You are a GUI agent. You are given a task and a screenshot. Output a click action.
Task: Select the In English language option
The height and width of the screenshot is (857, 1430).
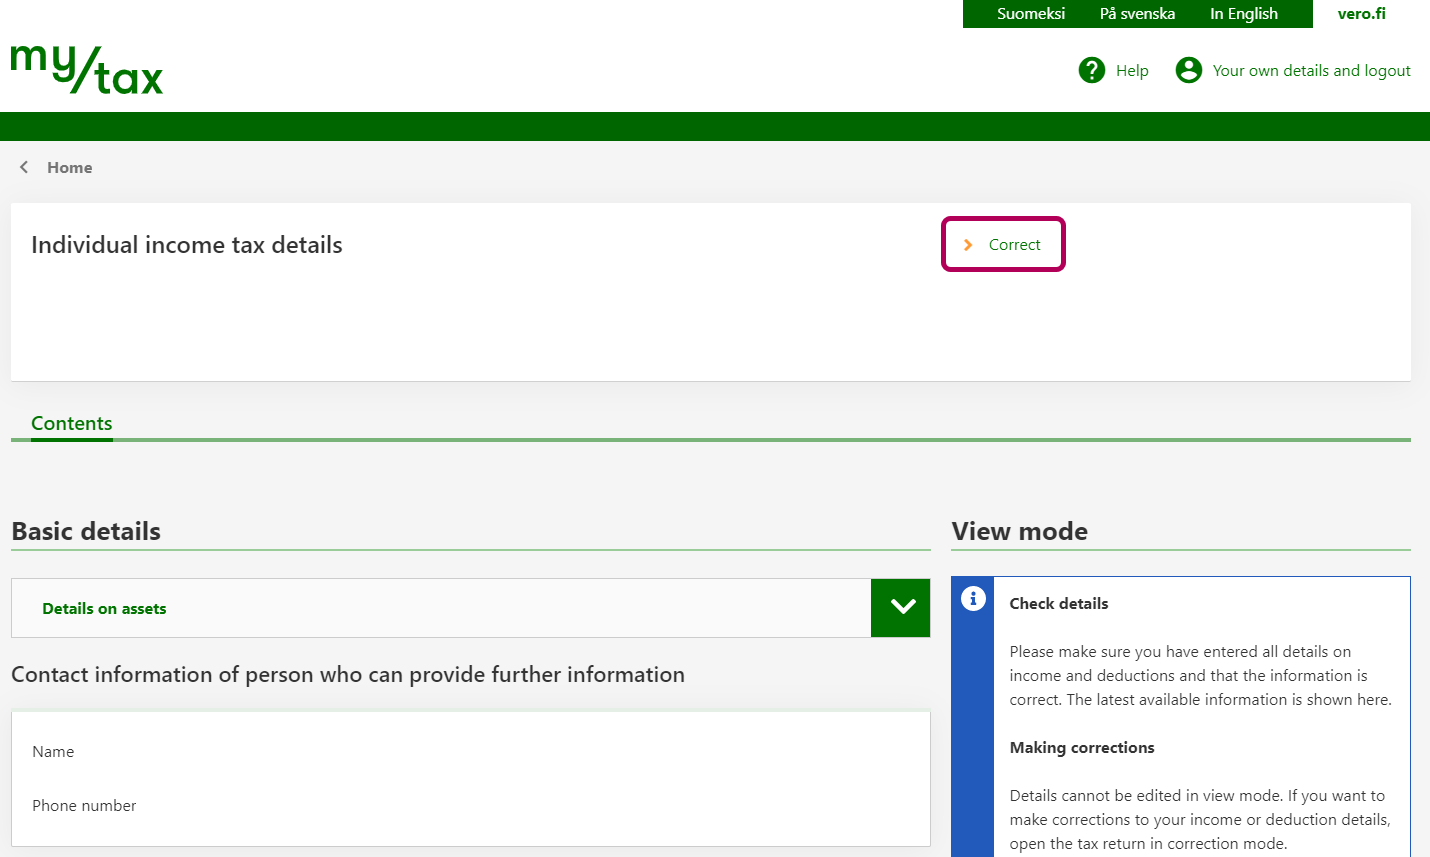pos(1243,14)
